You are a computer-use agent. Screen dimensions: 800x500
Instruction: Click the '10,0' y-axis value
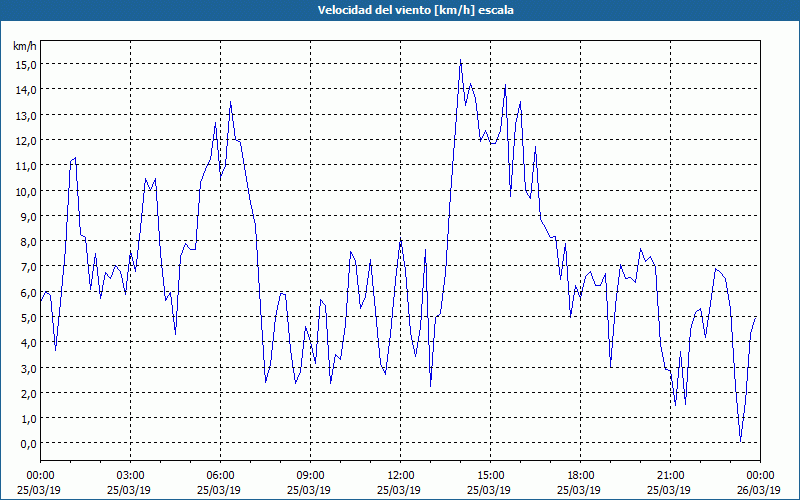[x=28, y=192]
